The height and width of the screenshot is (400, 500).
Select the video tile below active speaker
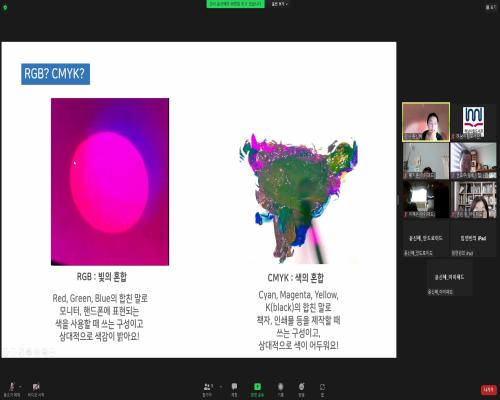[426, 161]
